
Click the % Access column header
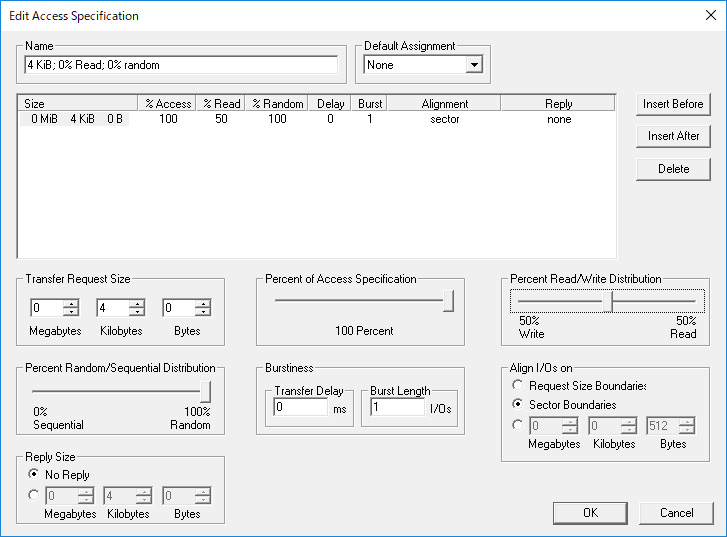pos(167,104)
